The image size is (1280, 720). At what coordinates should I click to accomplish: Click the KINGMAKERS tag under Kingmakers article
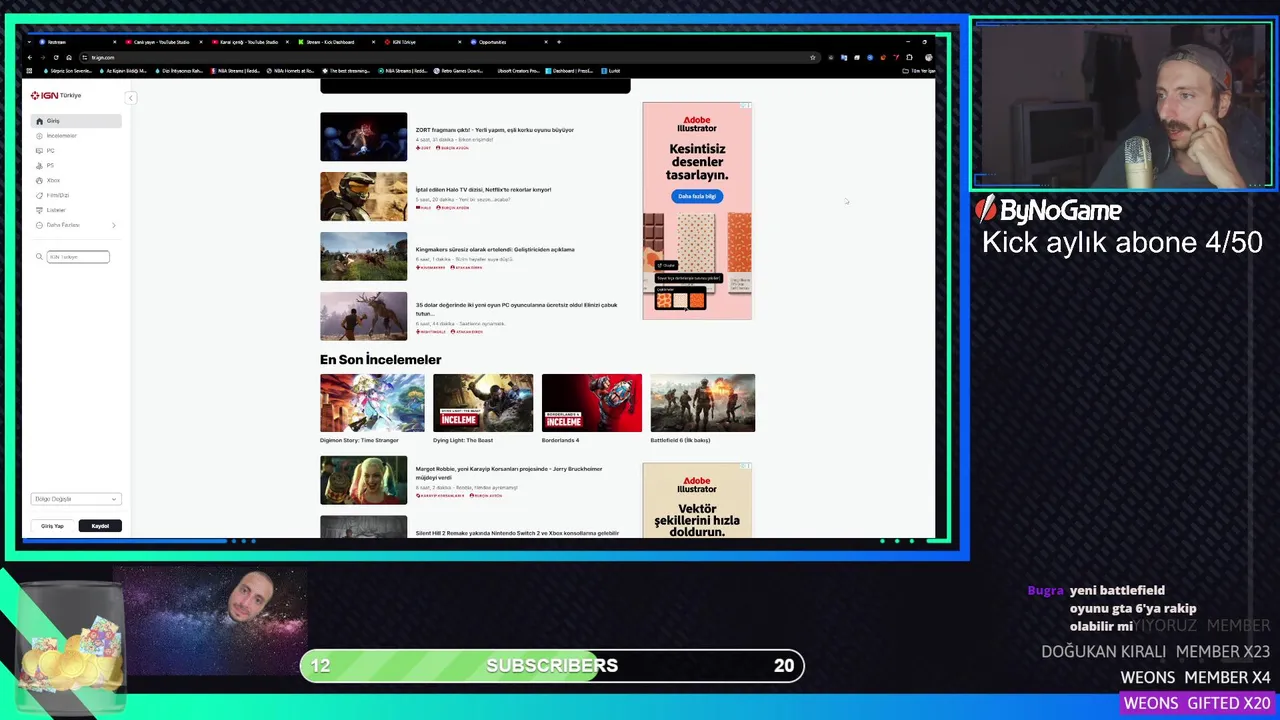tap(431, 268)
